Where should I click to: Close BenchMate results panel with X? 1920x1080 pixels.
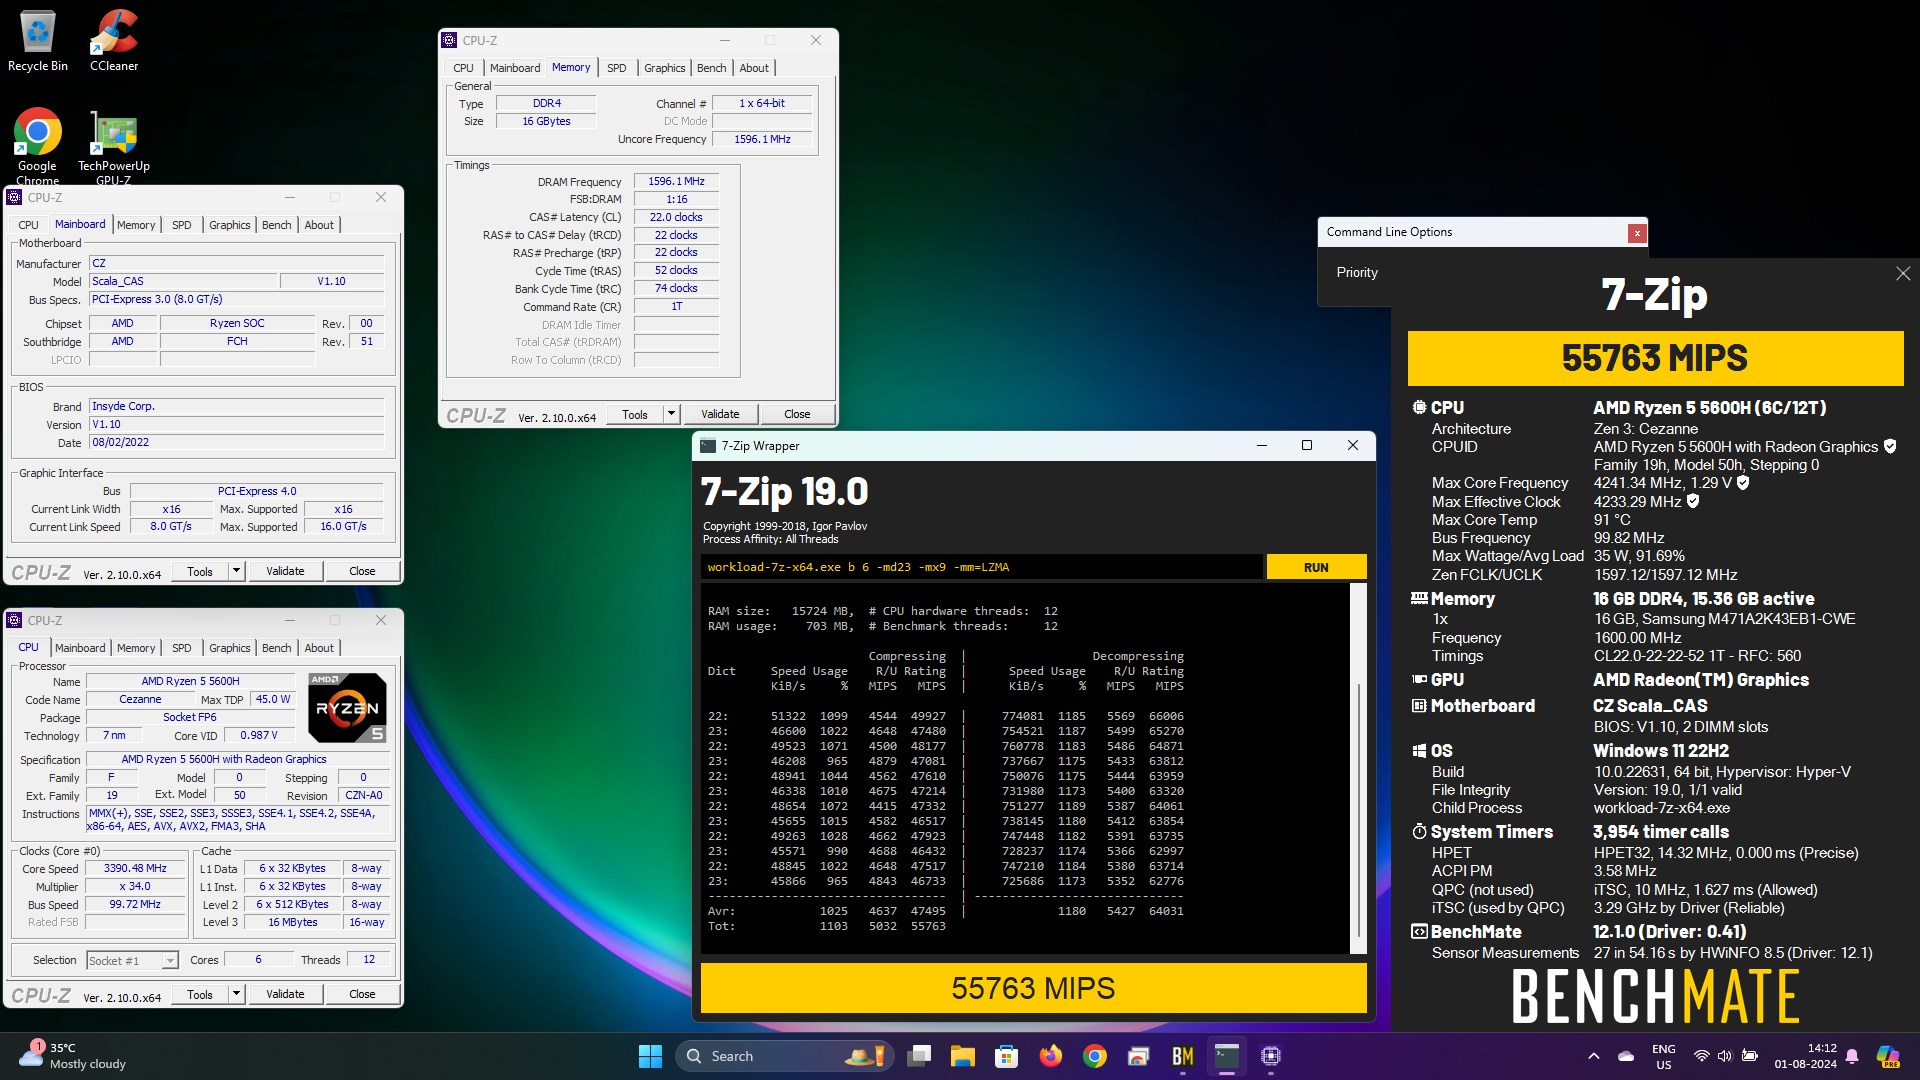pyautogui.click(x=1903, y=273)
